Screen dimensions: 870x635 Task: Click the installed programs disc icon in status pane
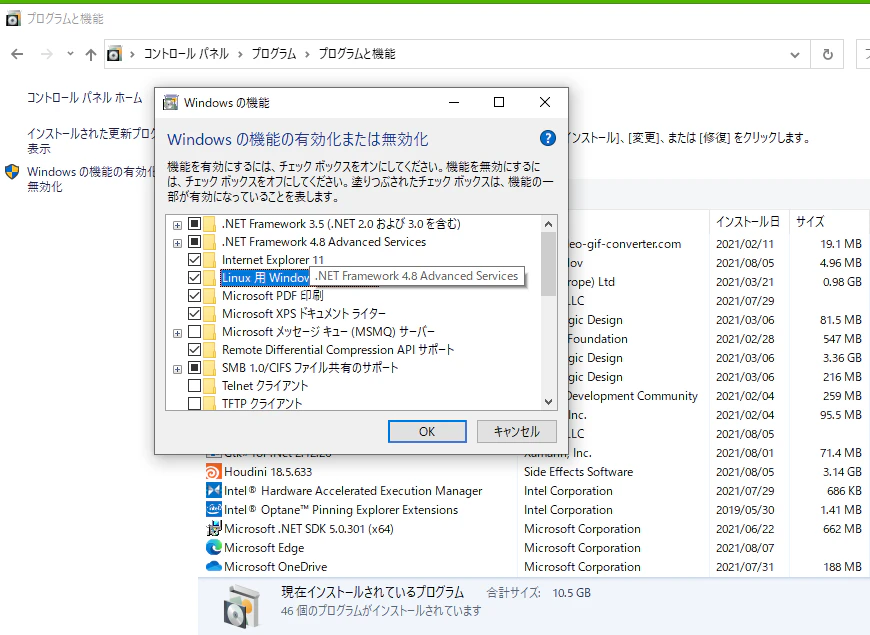[x=242, y=606]
